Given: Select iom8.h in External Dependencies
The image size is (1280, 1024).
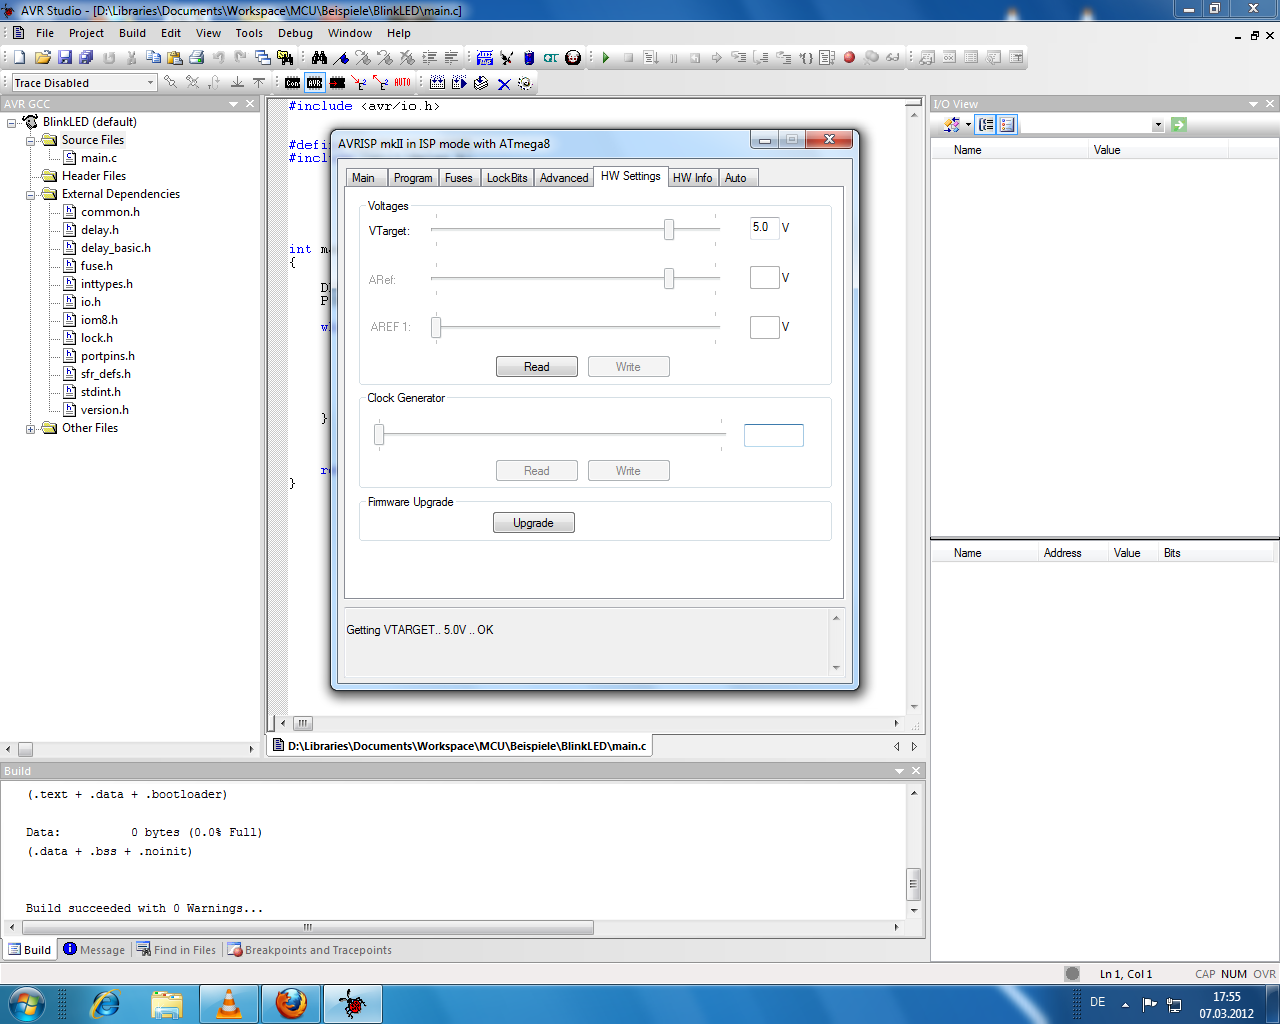Looking at the screenshot, I should click(99, 320).
